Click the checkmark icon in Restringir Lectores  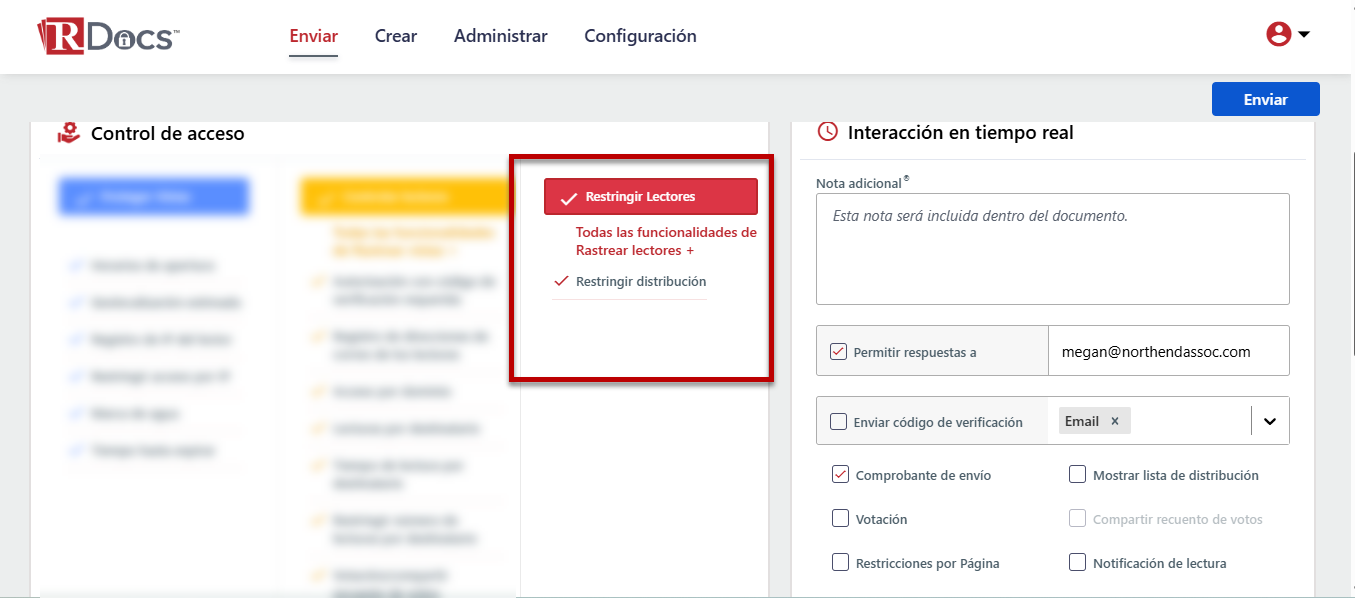coord(568,198)
